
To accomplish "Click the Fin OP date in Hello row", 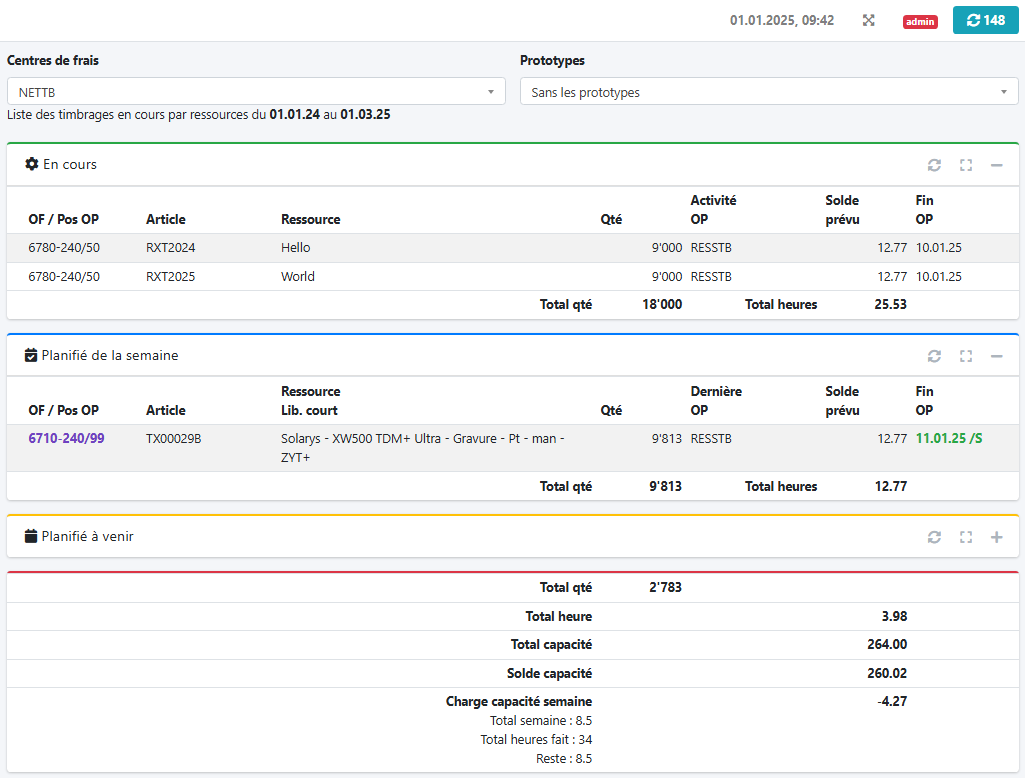I will pyautogui.click(x=939, y=248).
